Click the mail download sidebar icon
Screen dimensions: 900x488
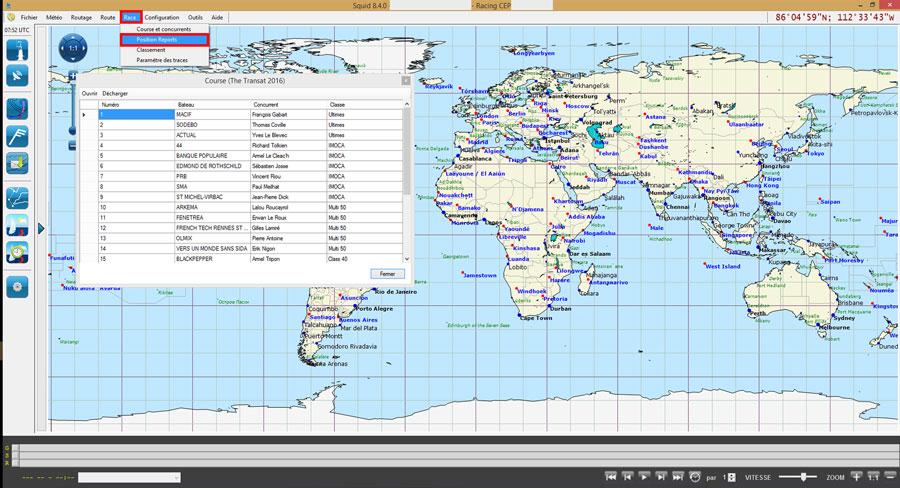[x=17, y=162]
